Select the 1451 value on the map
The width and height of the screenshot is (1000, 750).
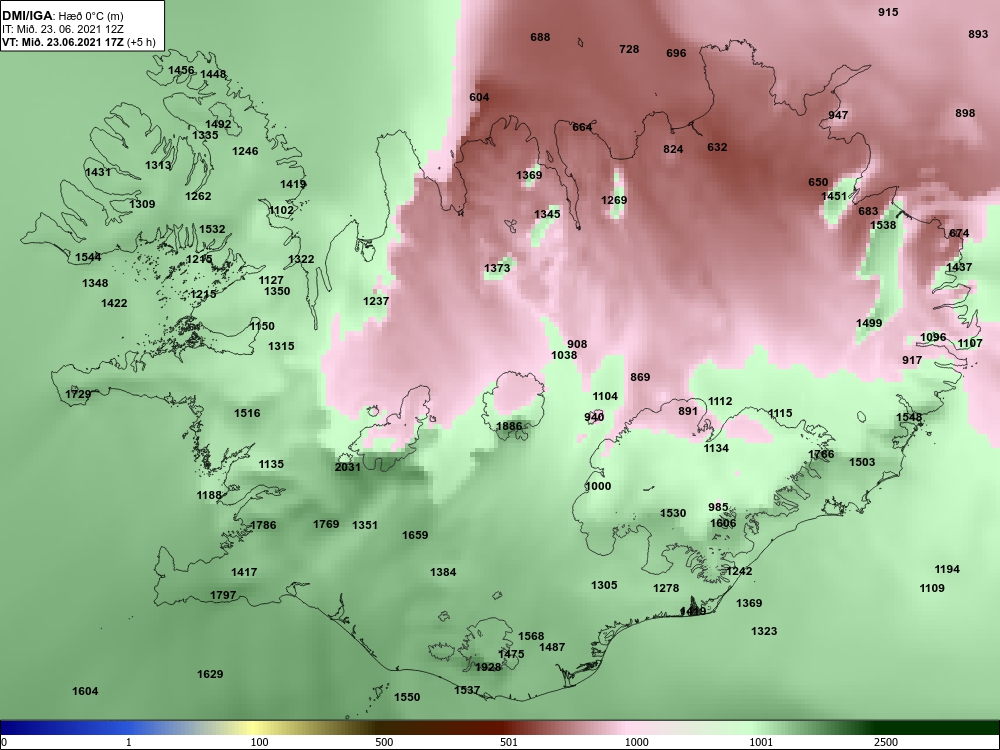coord(834,196)
